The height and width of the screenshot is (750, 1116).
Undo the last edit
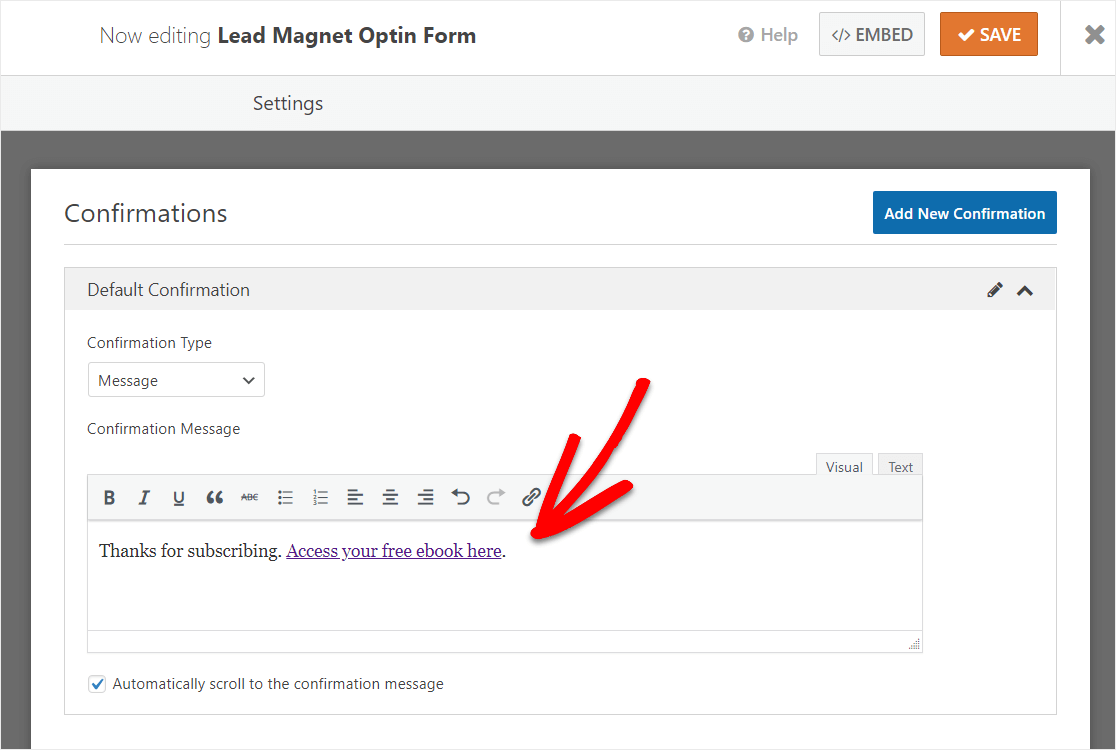click(x=460, y=497)
